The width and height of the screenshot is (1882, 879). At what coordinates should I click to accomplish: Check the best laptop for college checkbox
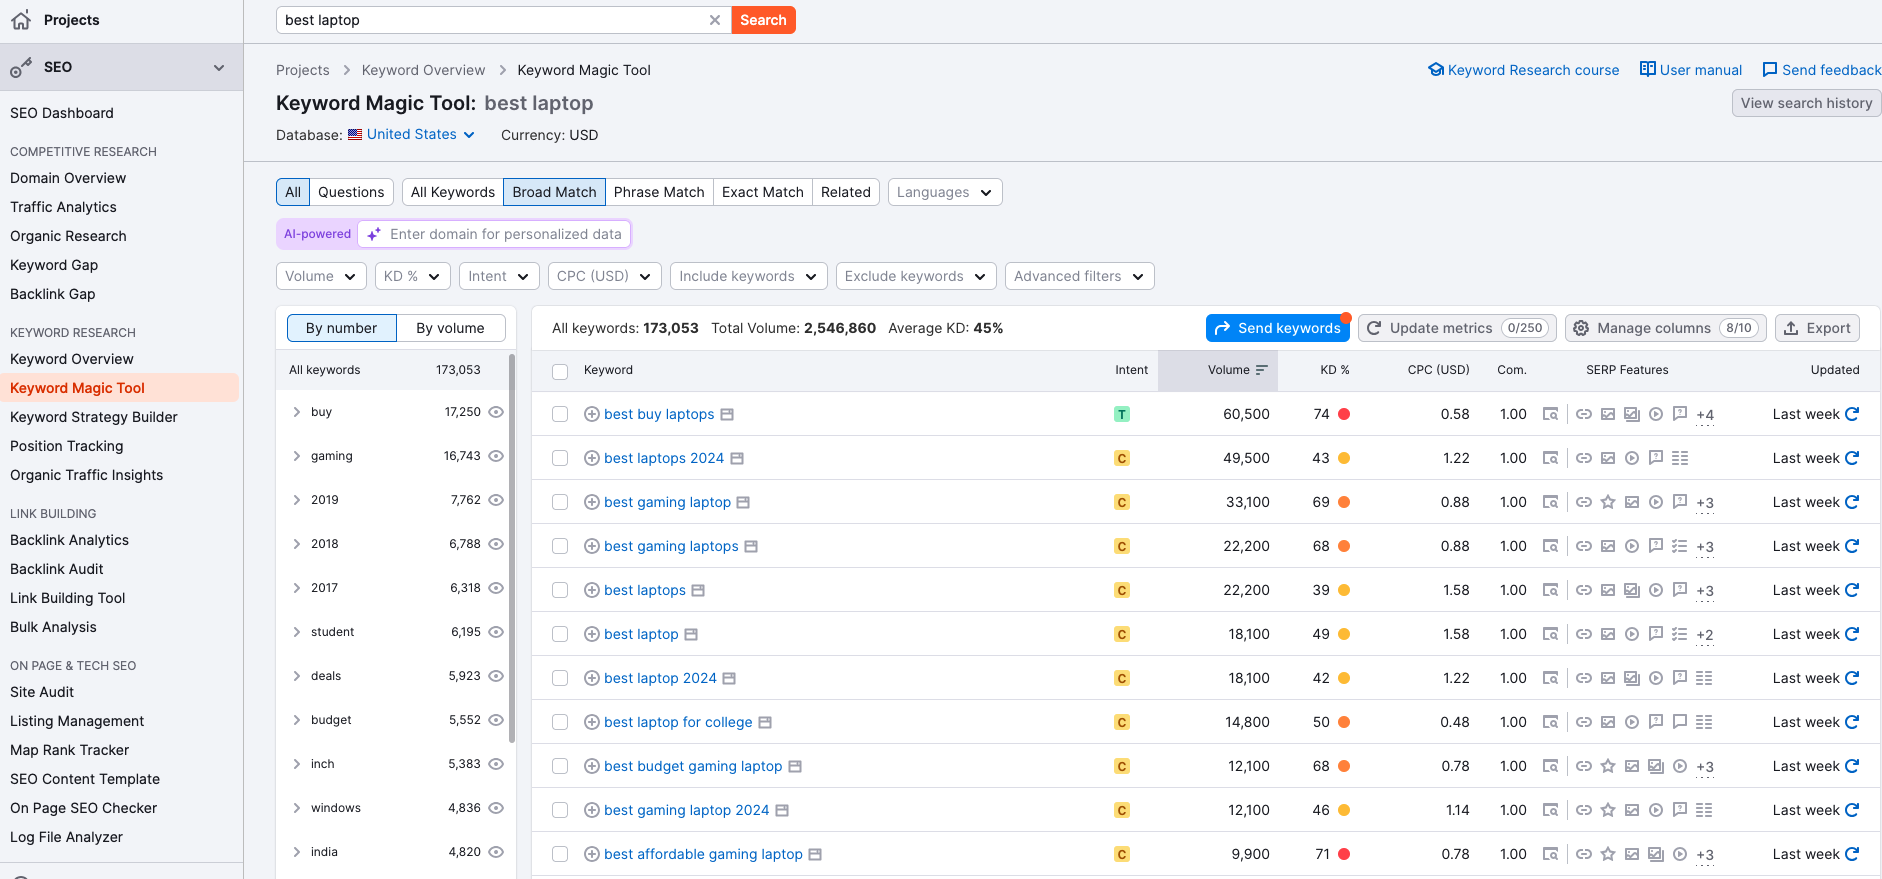560,722
